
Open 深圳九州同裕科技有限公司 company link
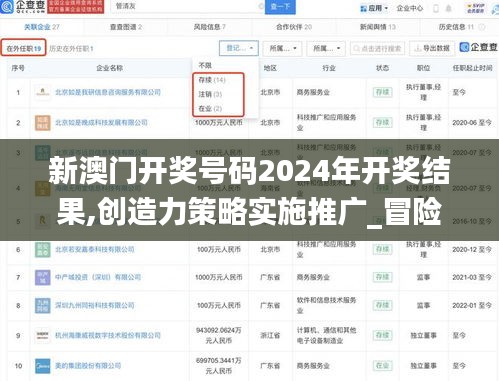point(95,305)
